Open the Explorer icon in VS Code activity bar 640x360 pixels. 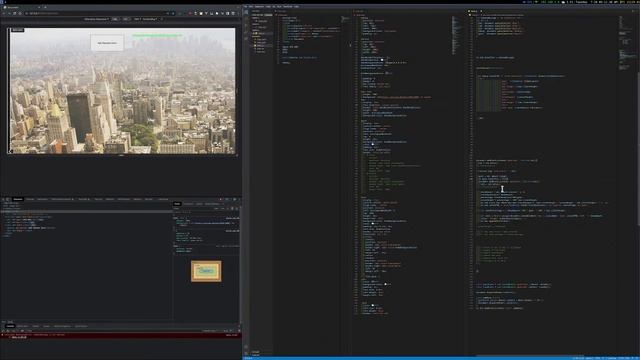pos(246,12)
